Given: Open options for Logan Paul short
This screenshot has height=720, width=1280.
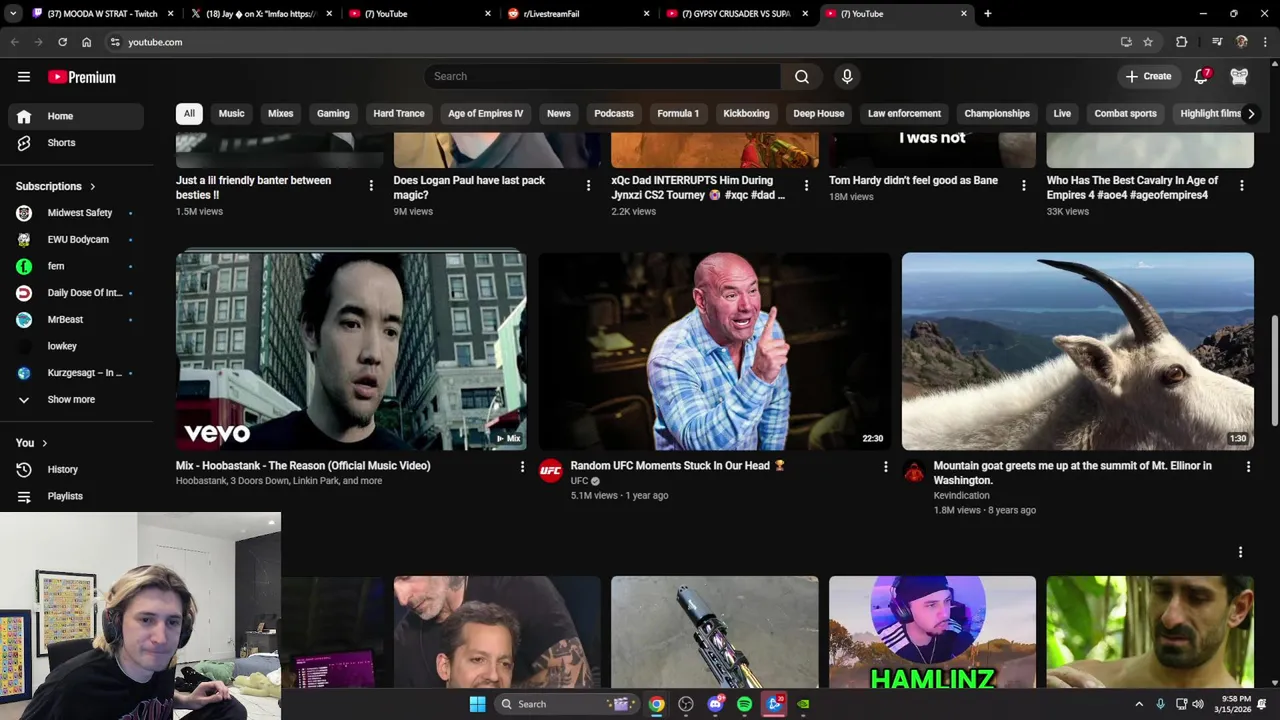Looking at the screenshot, I should tap(588, 185).
